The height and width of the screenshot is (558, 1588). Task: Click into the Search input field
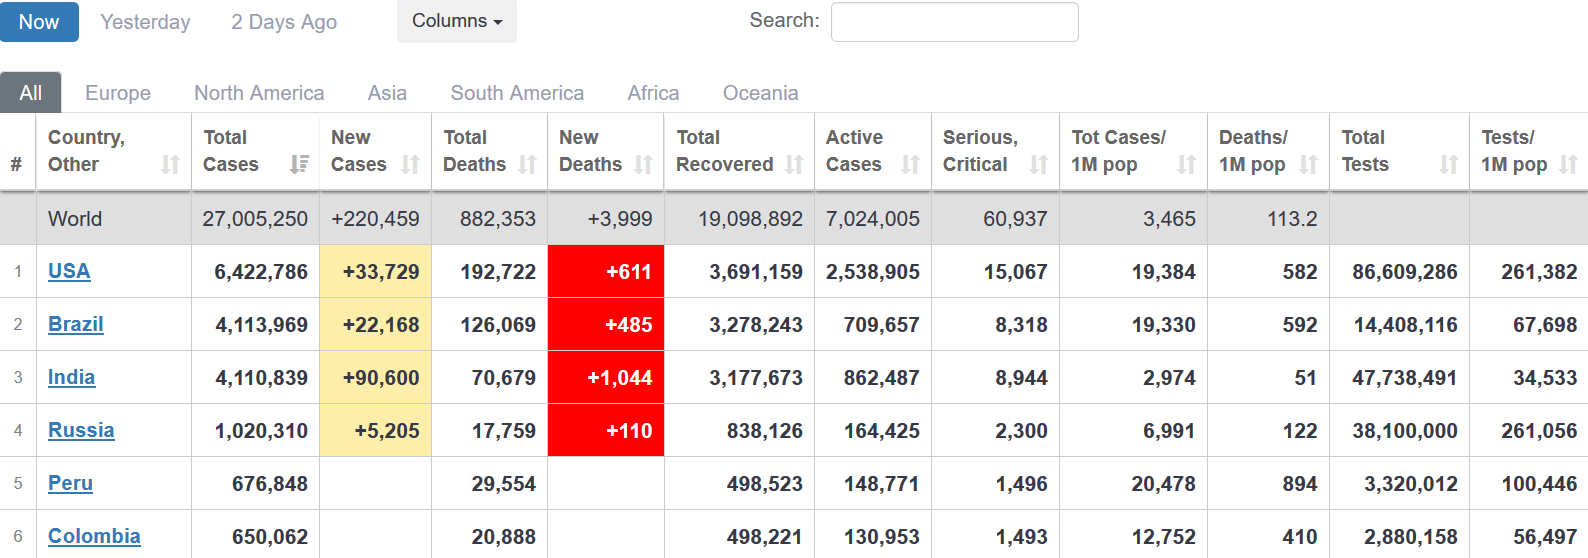(x=954, y=22)
